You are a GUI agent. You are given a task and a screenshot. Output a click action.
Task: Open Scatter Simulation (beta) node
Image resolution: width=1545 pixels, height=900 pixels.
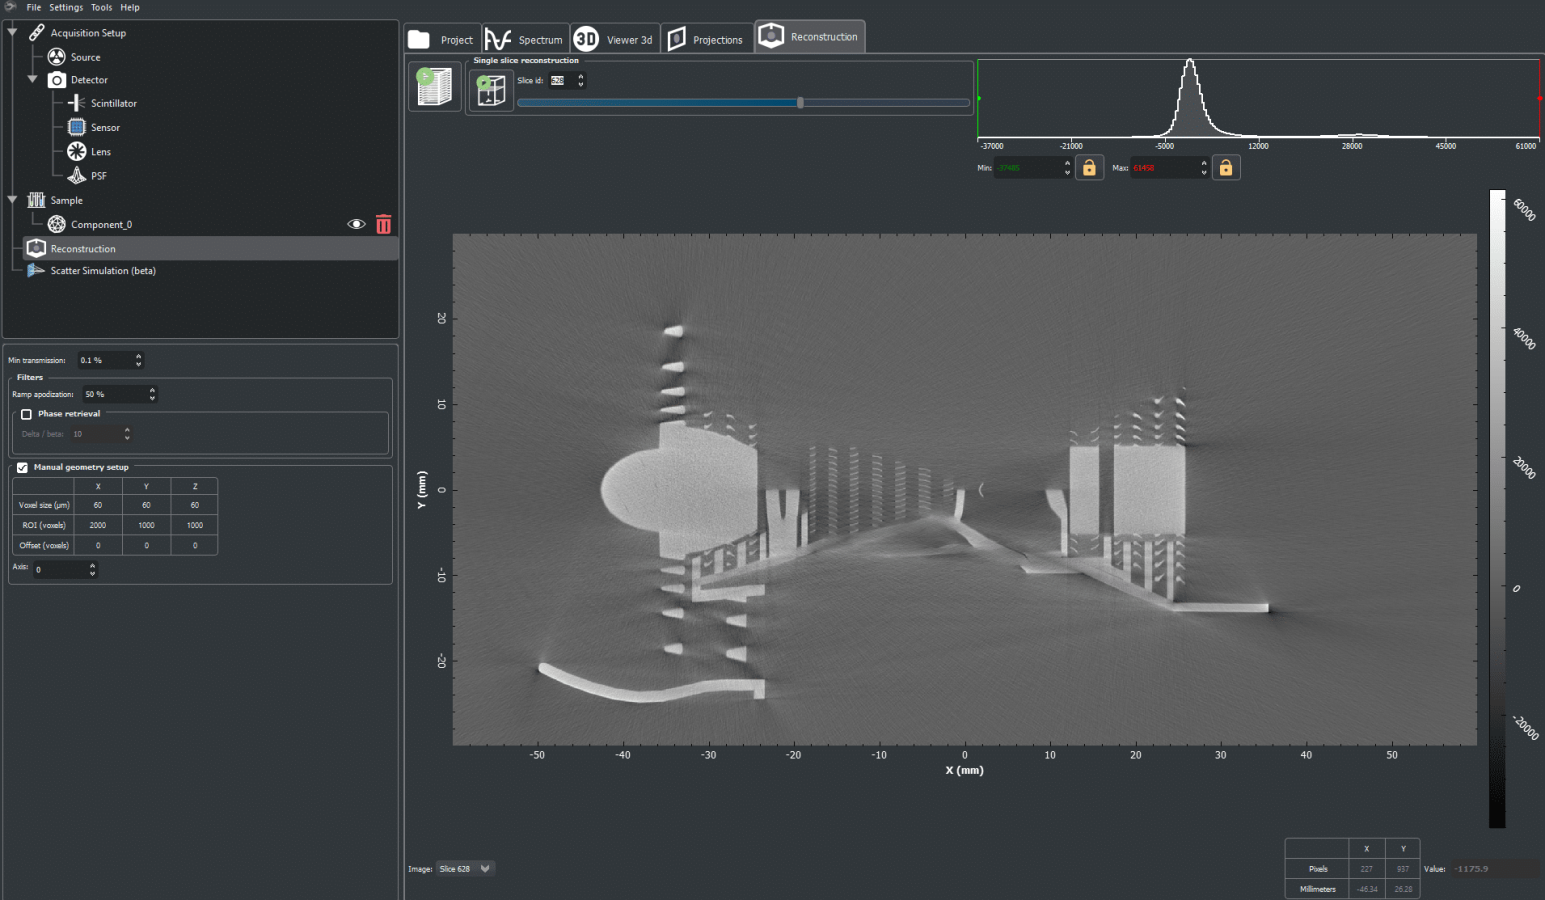102,271
